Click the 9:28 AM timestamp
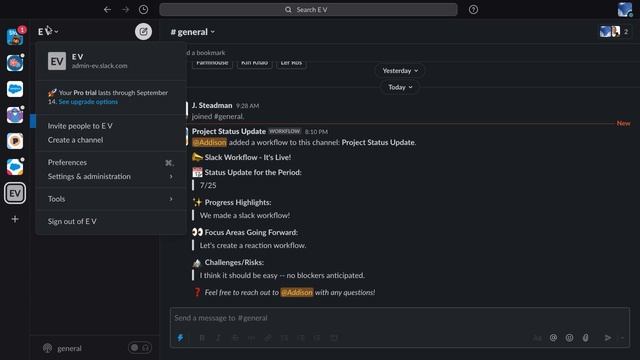 point(247,106)
